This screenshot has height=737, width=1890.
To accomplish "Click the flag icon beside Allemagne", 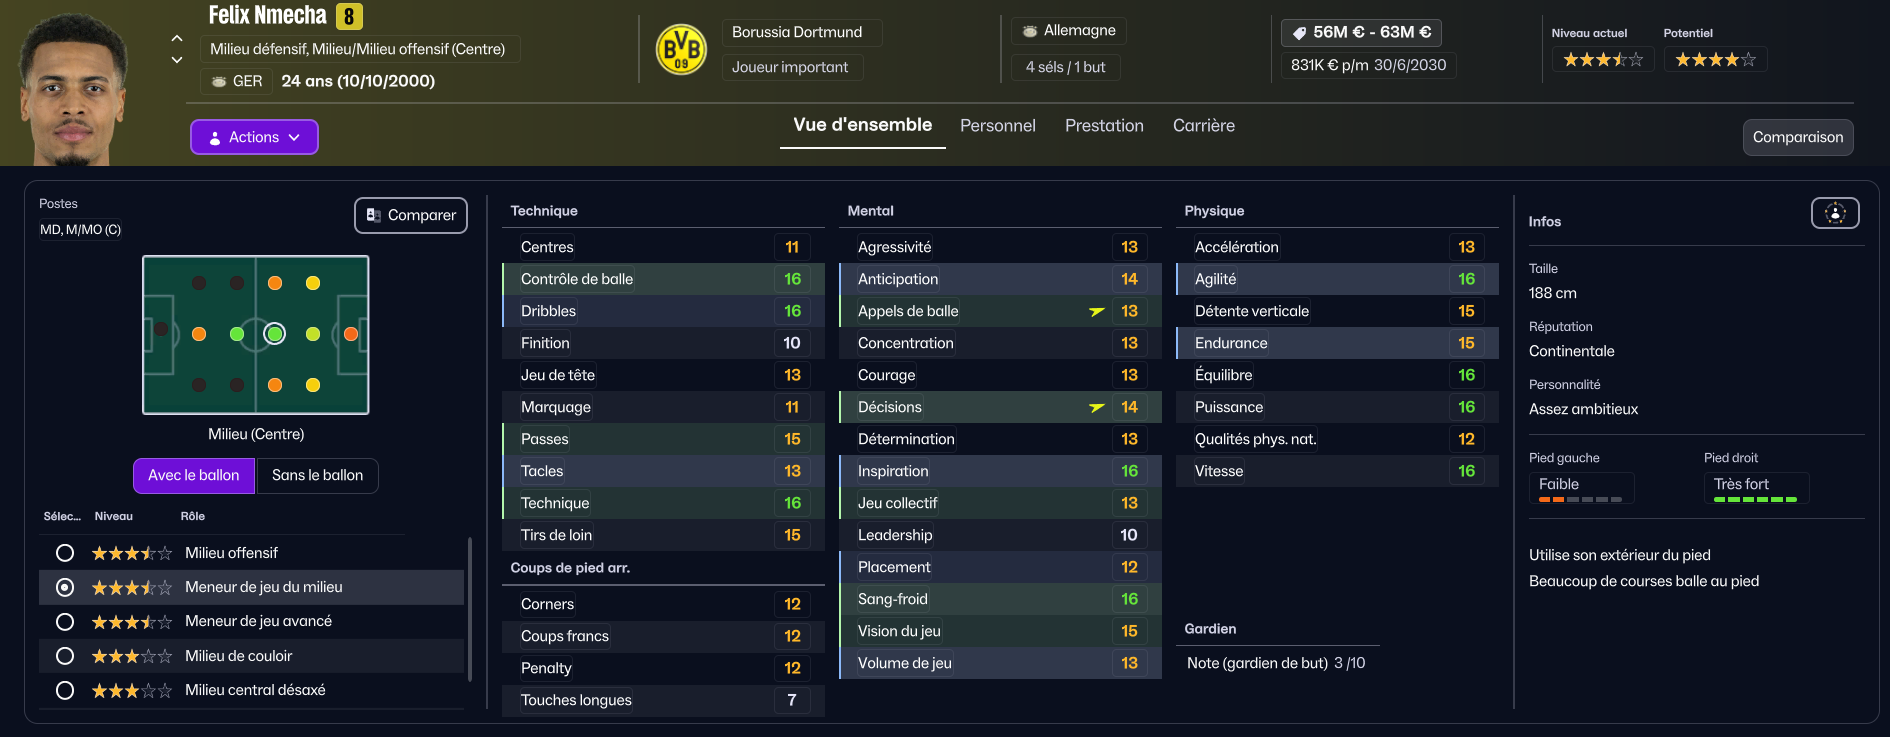I will (x=1030, y=31).
